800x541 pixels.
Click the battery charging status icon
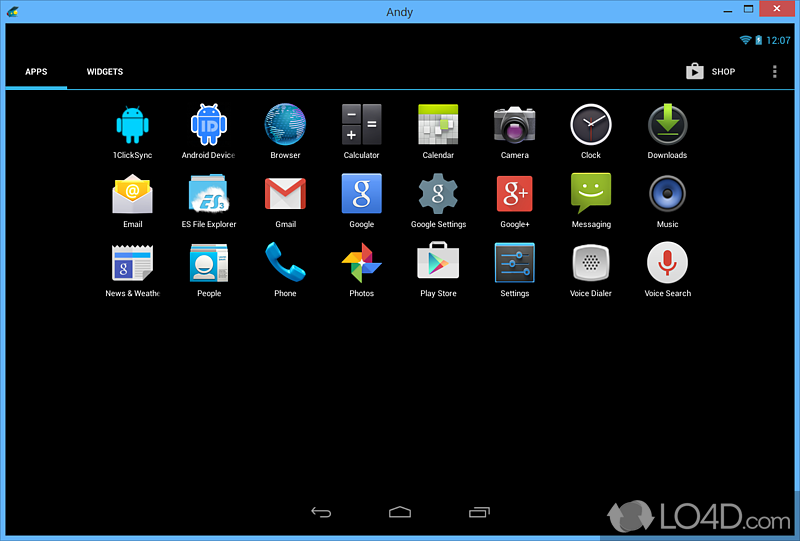tap(758, 40)
